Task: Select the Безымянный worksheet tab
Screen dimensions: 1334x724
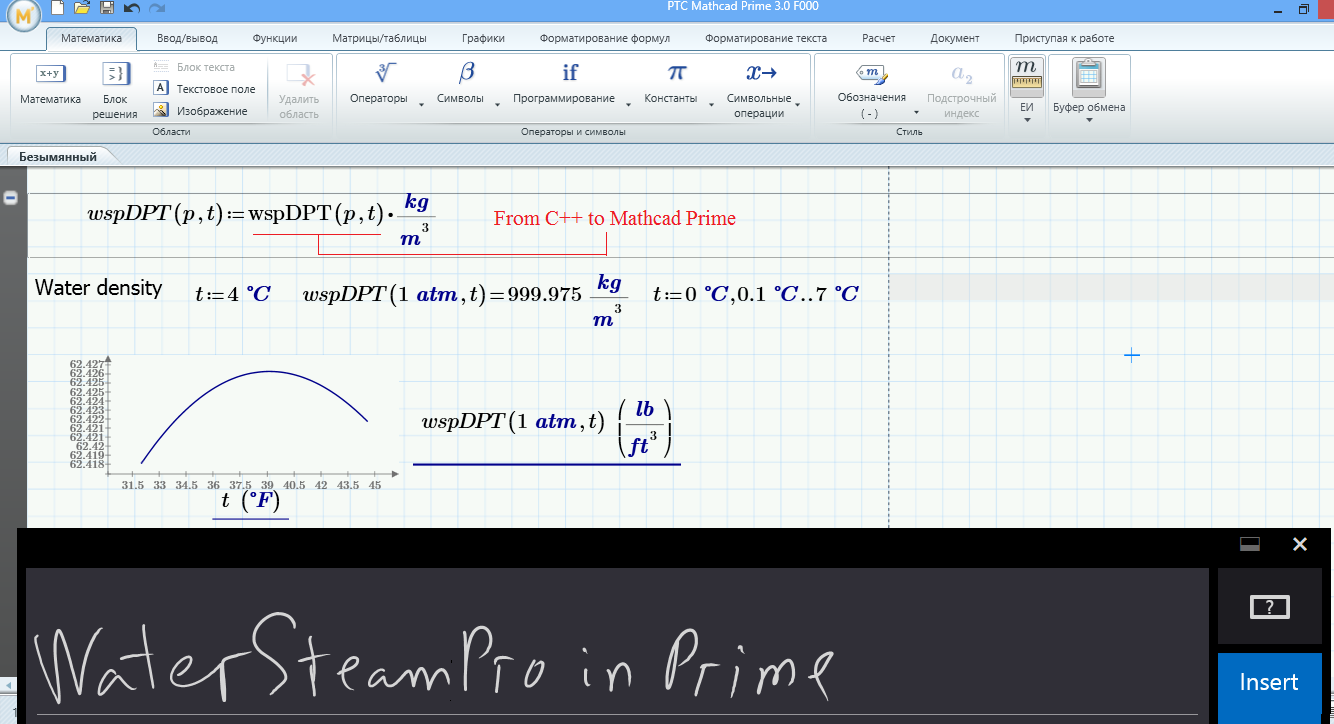Action: [58, 157]
